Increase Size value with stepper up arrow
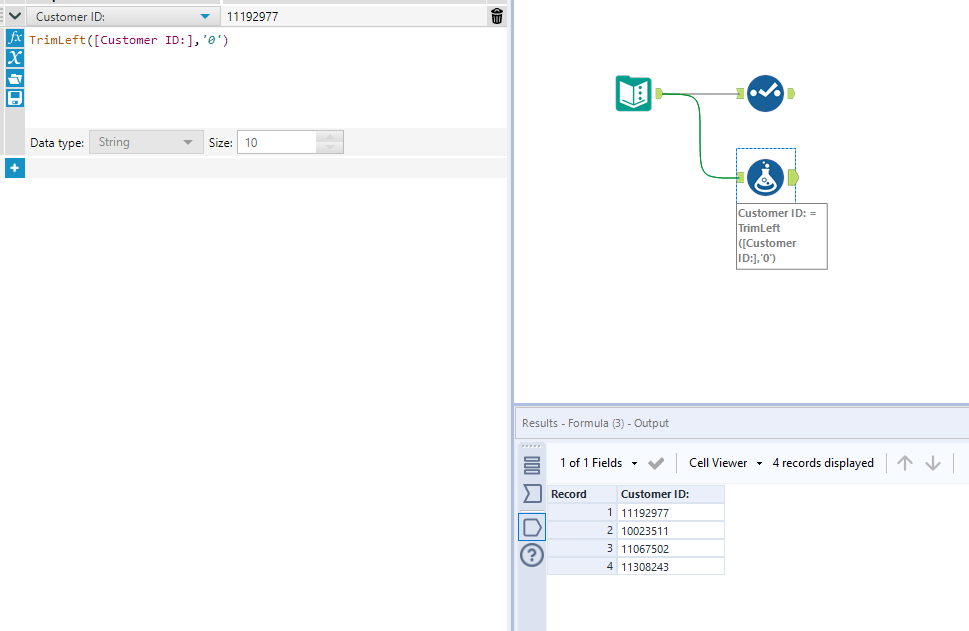The width and height of the screenshot is (969, 631). pyautogui.click(x=331, y=137)
